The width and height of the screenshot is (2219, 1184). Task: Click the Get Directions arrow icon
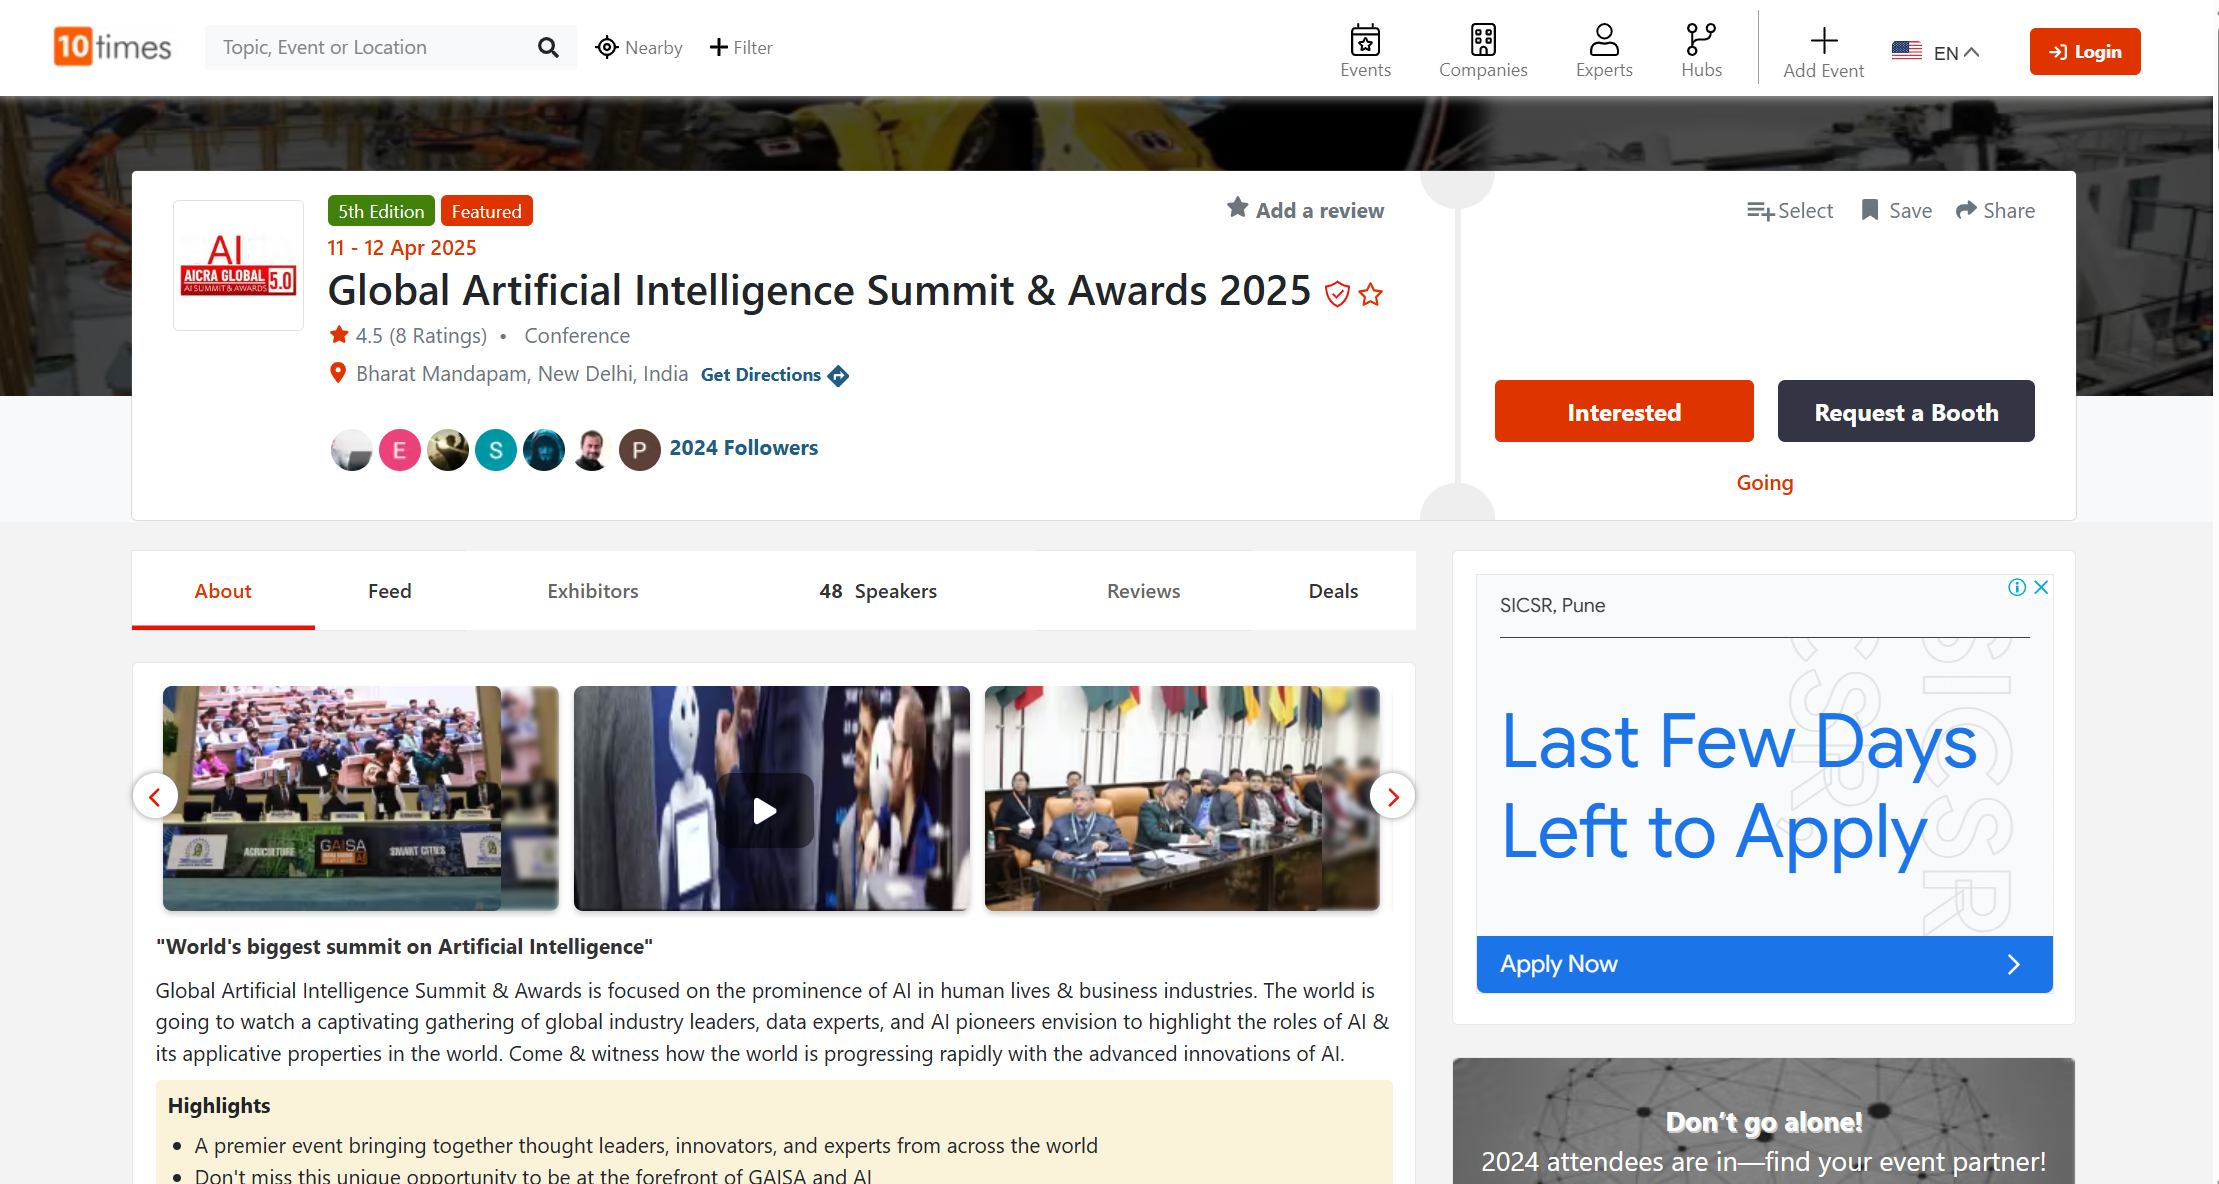(x=838, y=376)
